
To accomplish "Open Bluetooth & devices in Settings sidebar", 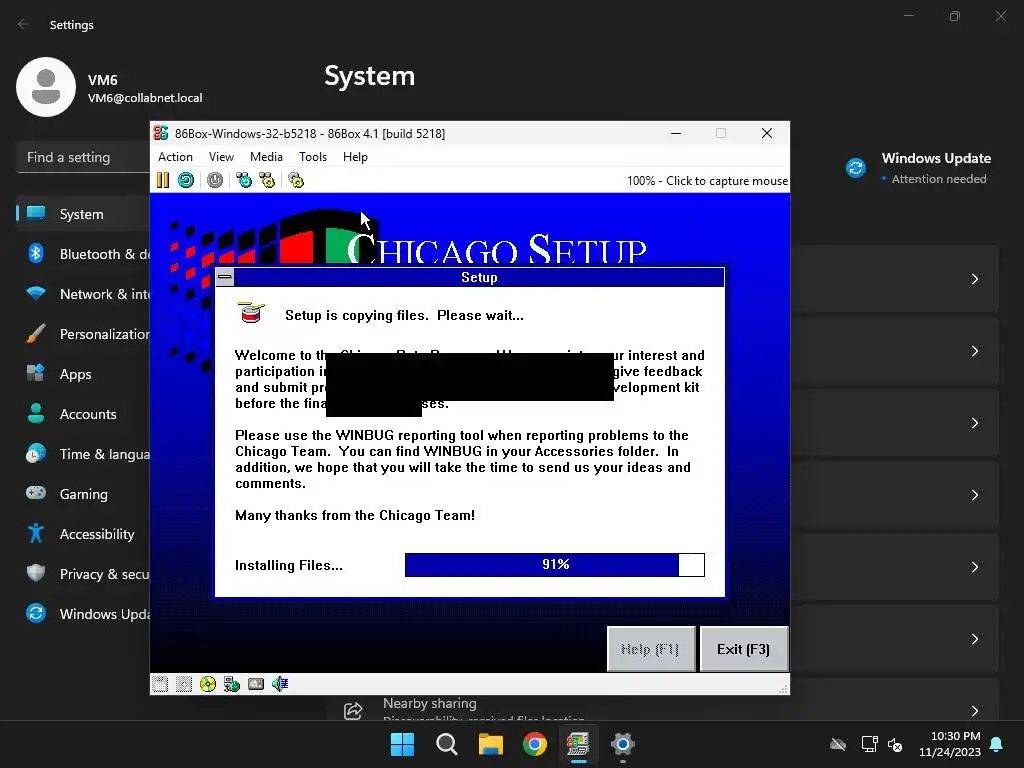I will pyautogui.click(x=83, y=254).
